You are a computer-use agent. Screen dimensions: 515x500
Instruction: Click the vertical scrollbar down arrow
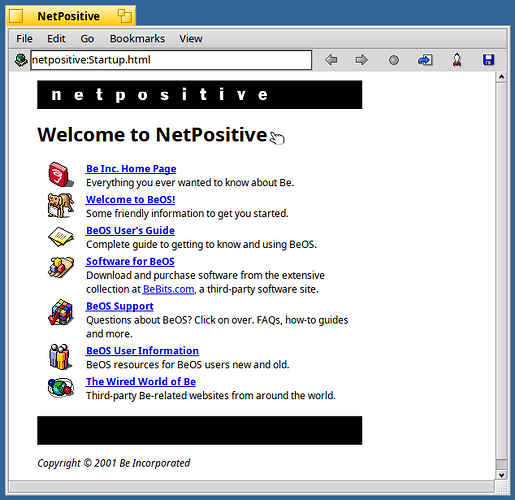coord(501,475)
